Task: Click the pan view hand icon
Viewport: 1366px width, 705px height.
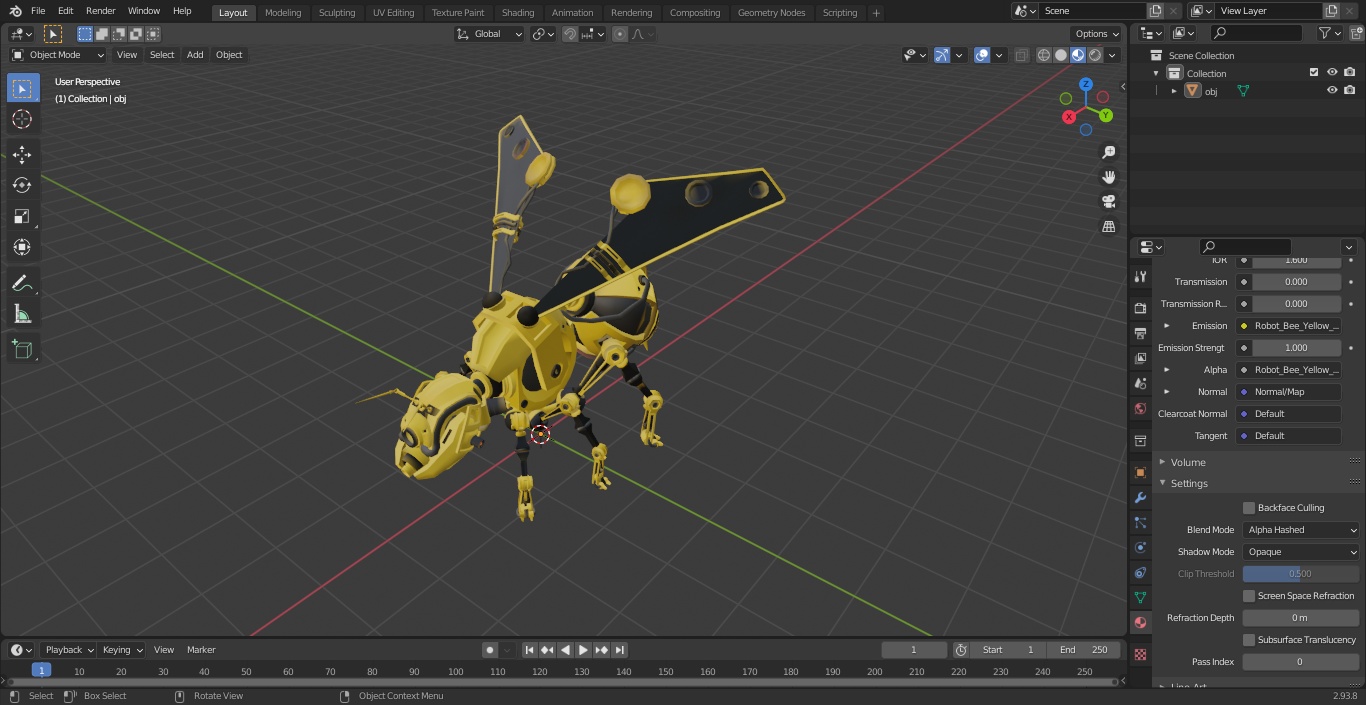Action: point(1108,177)
